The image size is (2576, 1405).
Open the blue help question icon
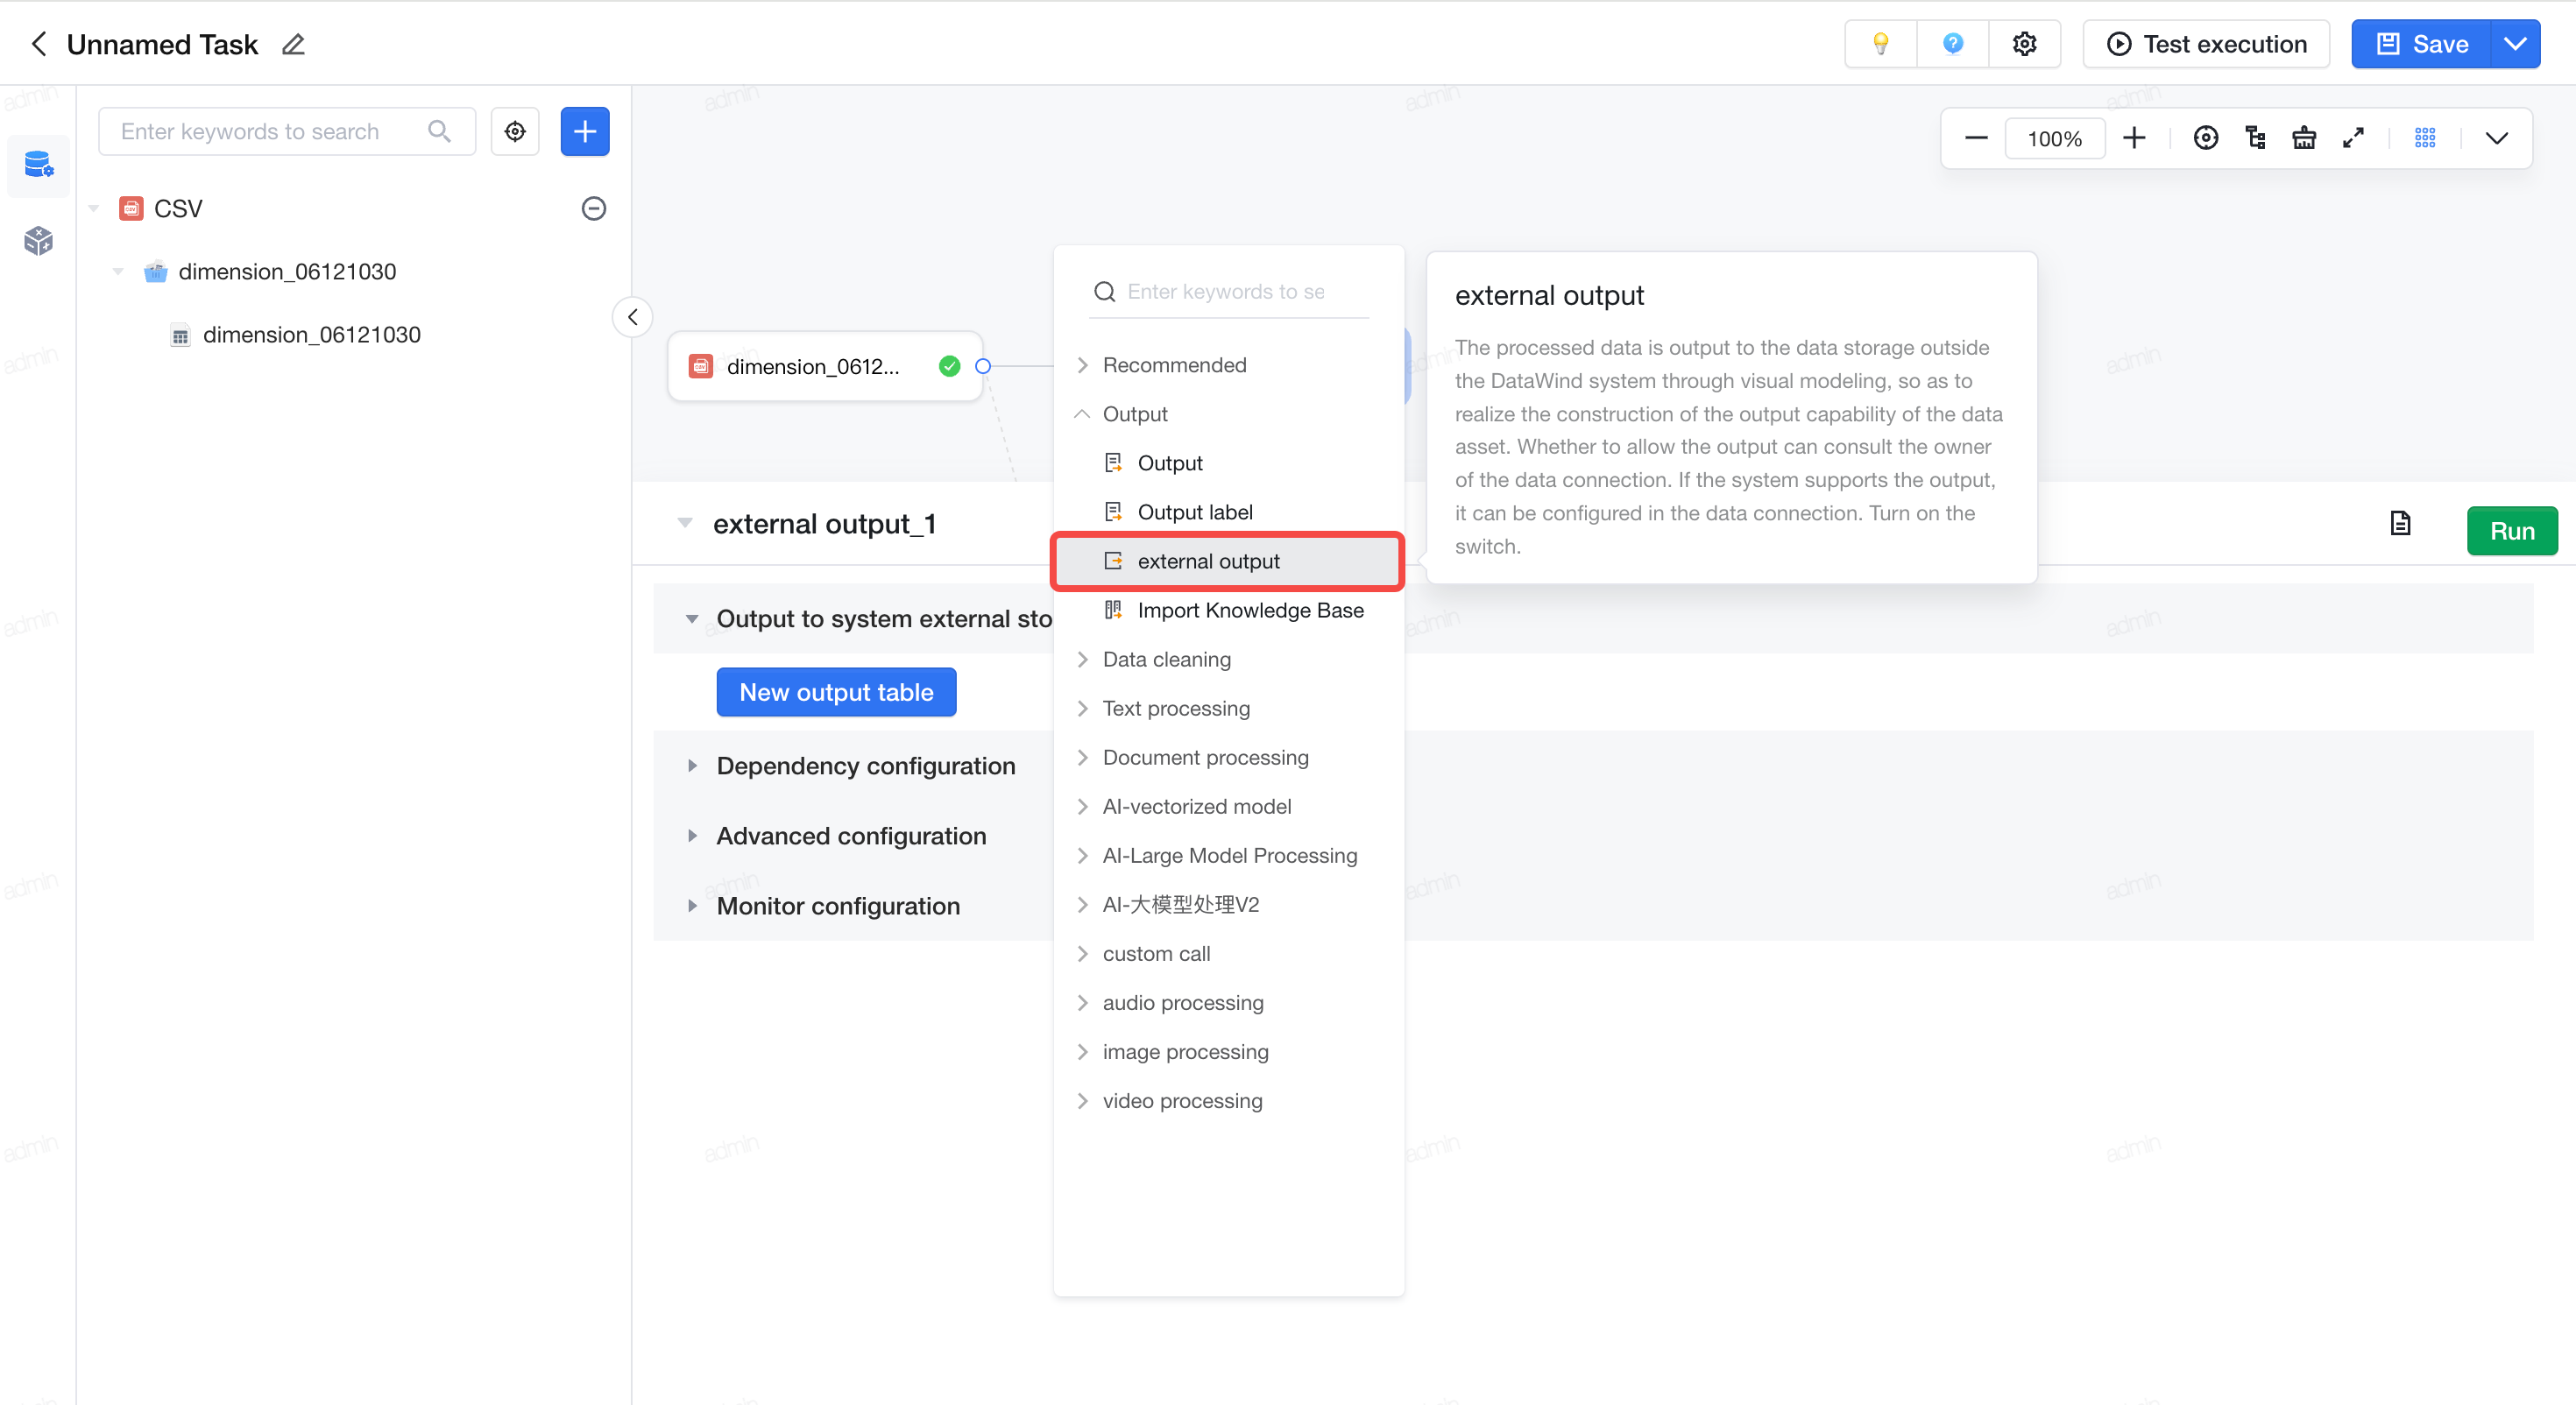click(1952, 44)
